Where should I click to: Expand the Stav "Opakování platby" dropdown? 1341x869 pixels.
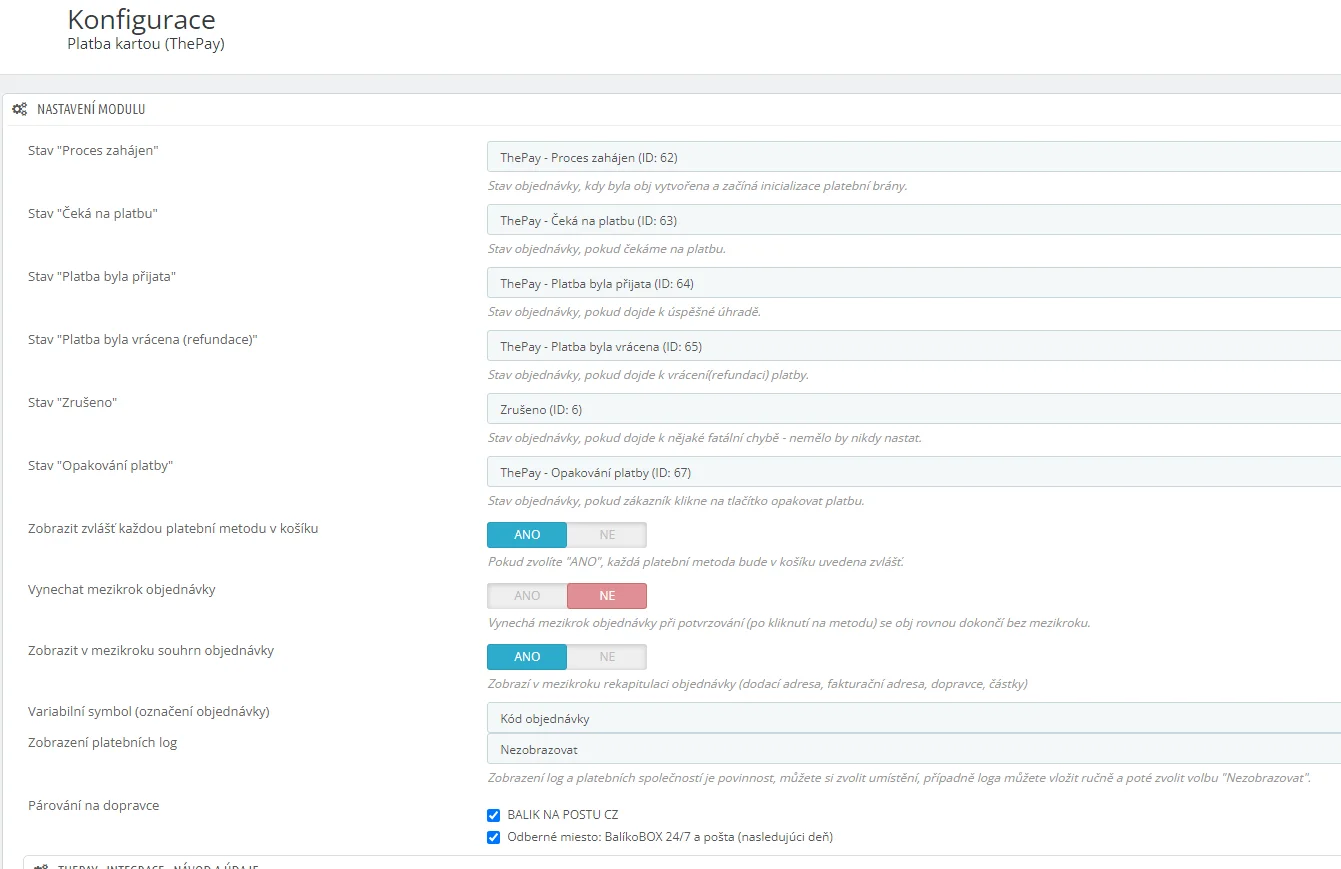[912, 472]
